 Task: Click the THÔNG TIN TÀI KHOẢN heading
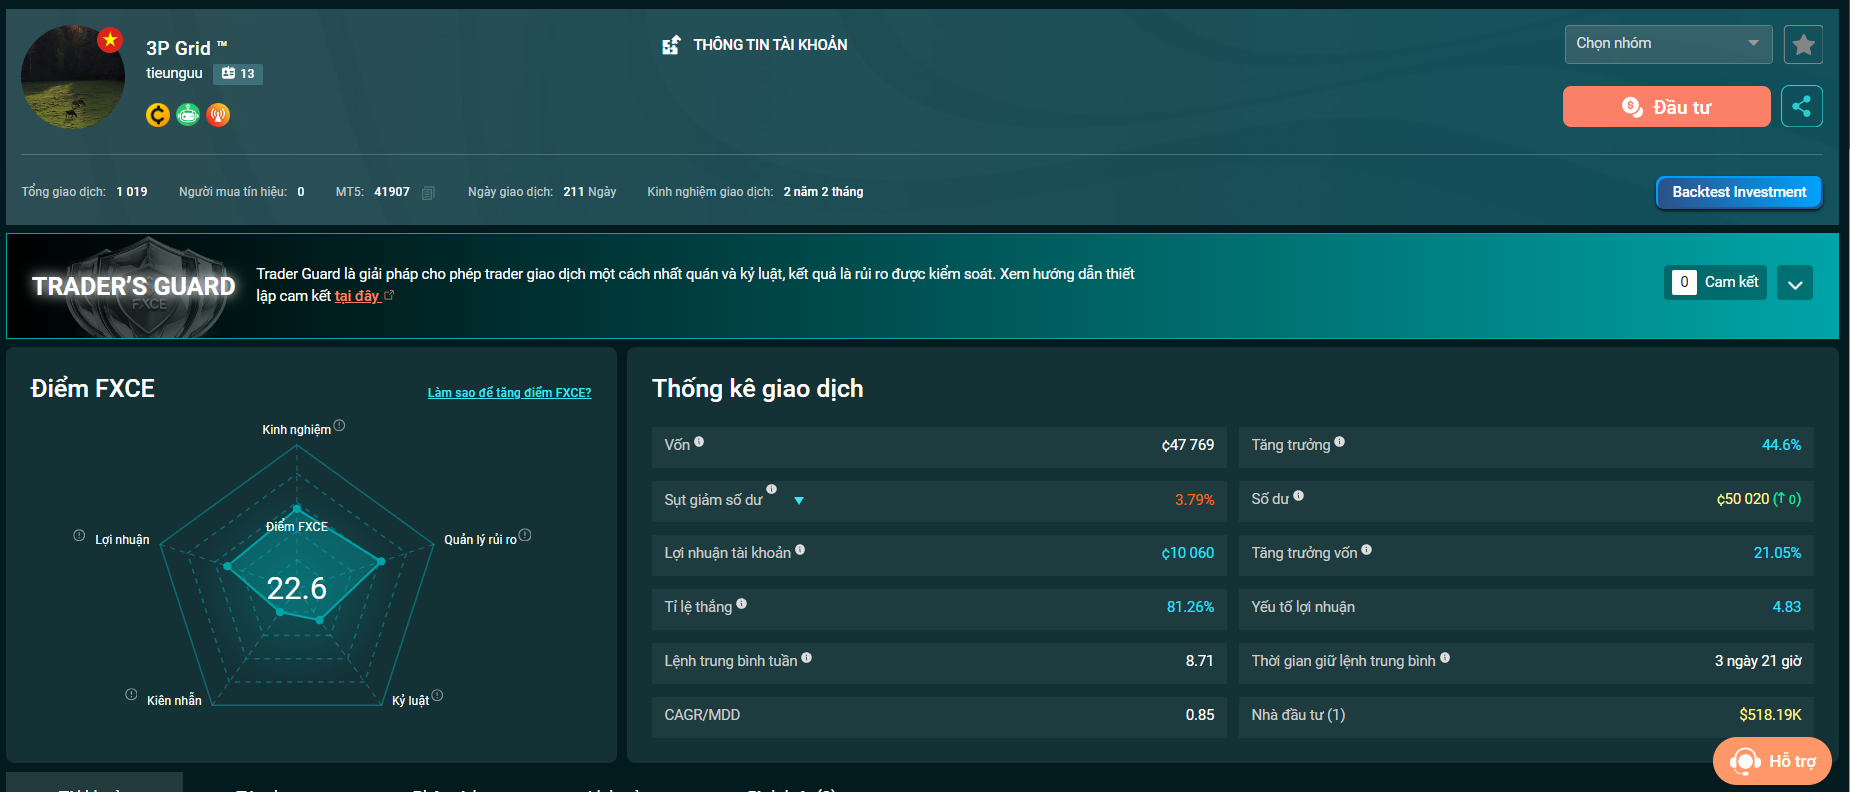[770, 45]
